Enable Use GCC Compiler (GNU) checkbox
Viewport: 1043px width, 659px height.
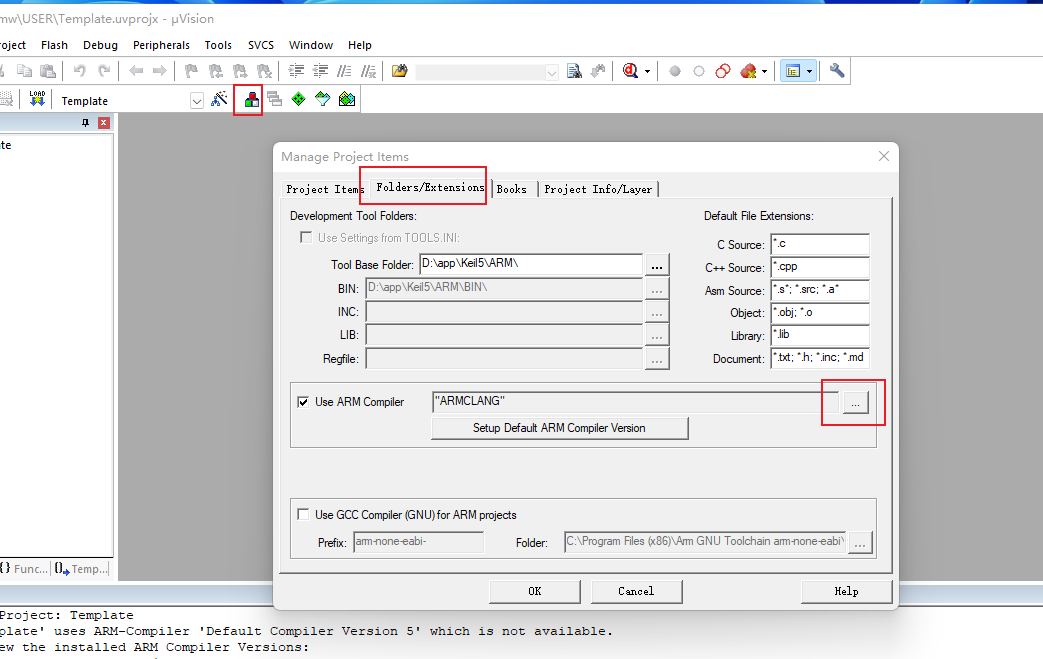pos(303,514)
